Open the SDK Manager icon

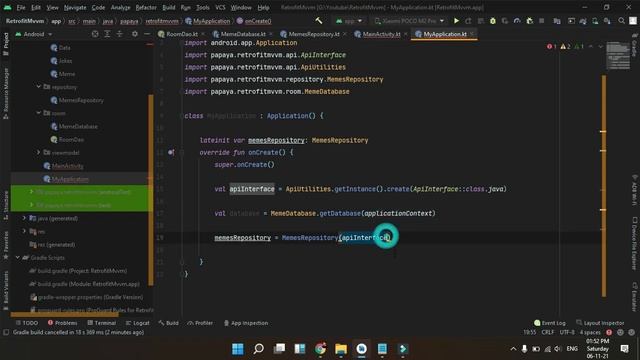click(x=607, y=21)
